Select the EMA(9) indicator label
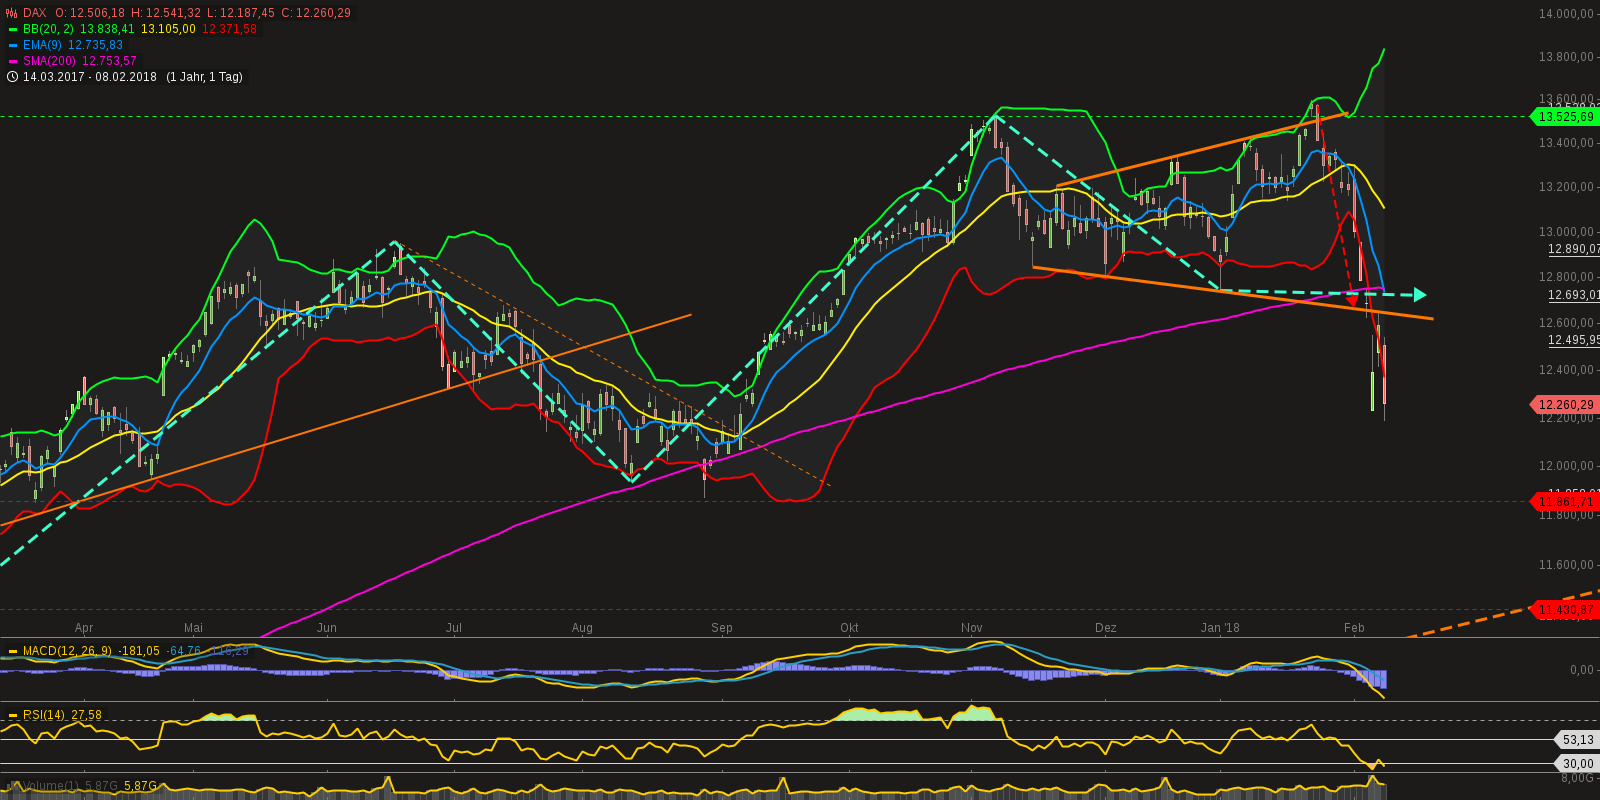This screenshot has width=1600, height=800. point(43,45)
